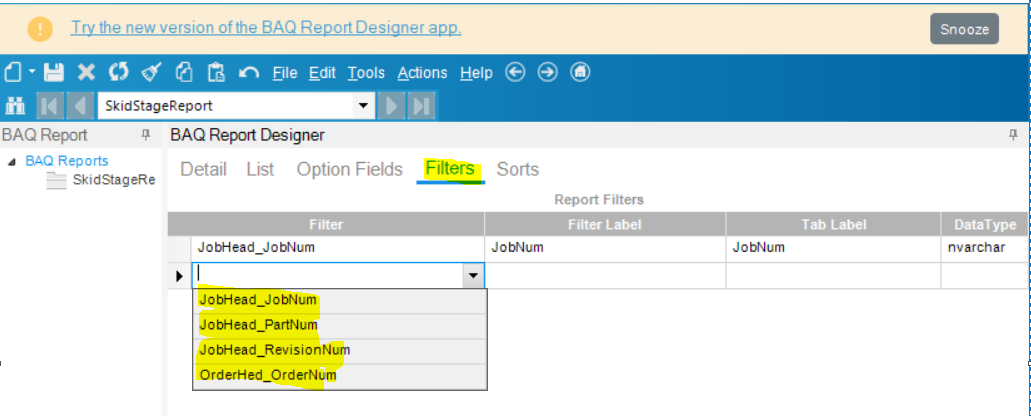Click the Refresh arrows icon
The height and width of the screenshot is (416, 1031).
[119, 73]
